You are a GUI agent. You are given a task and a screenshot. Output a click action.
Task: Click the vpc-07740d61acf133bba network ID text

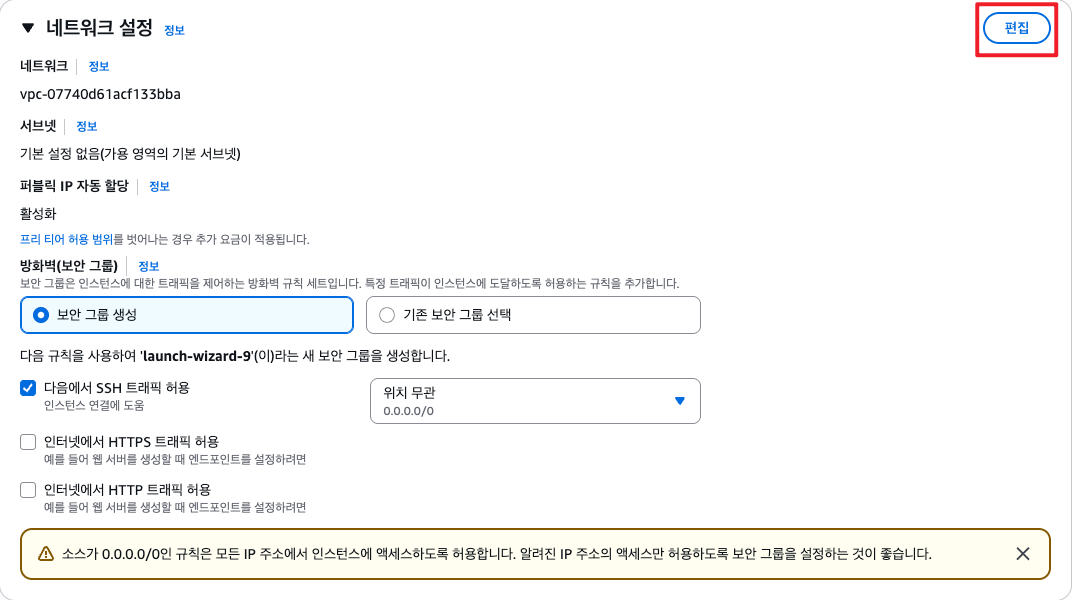pyautogui.click(x=100, y=94)
